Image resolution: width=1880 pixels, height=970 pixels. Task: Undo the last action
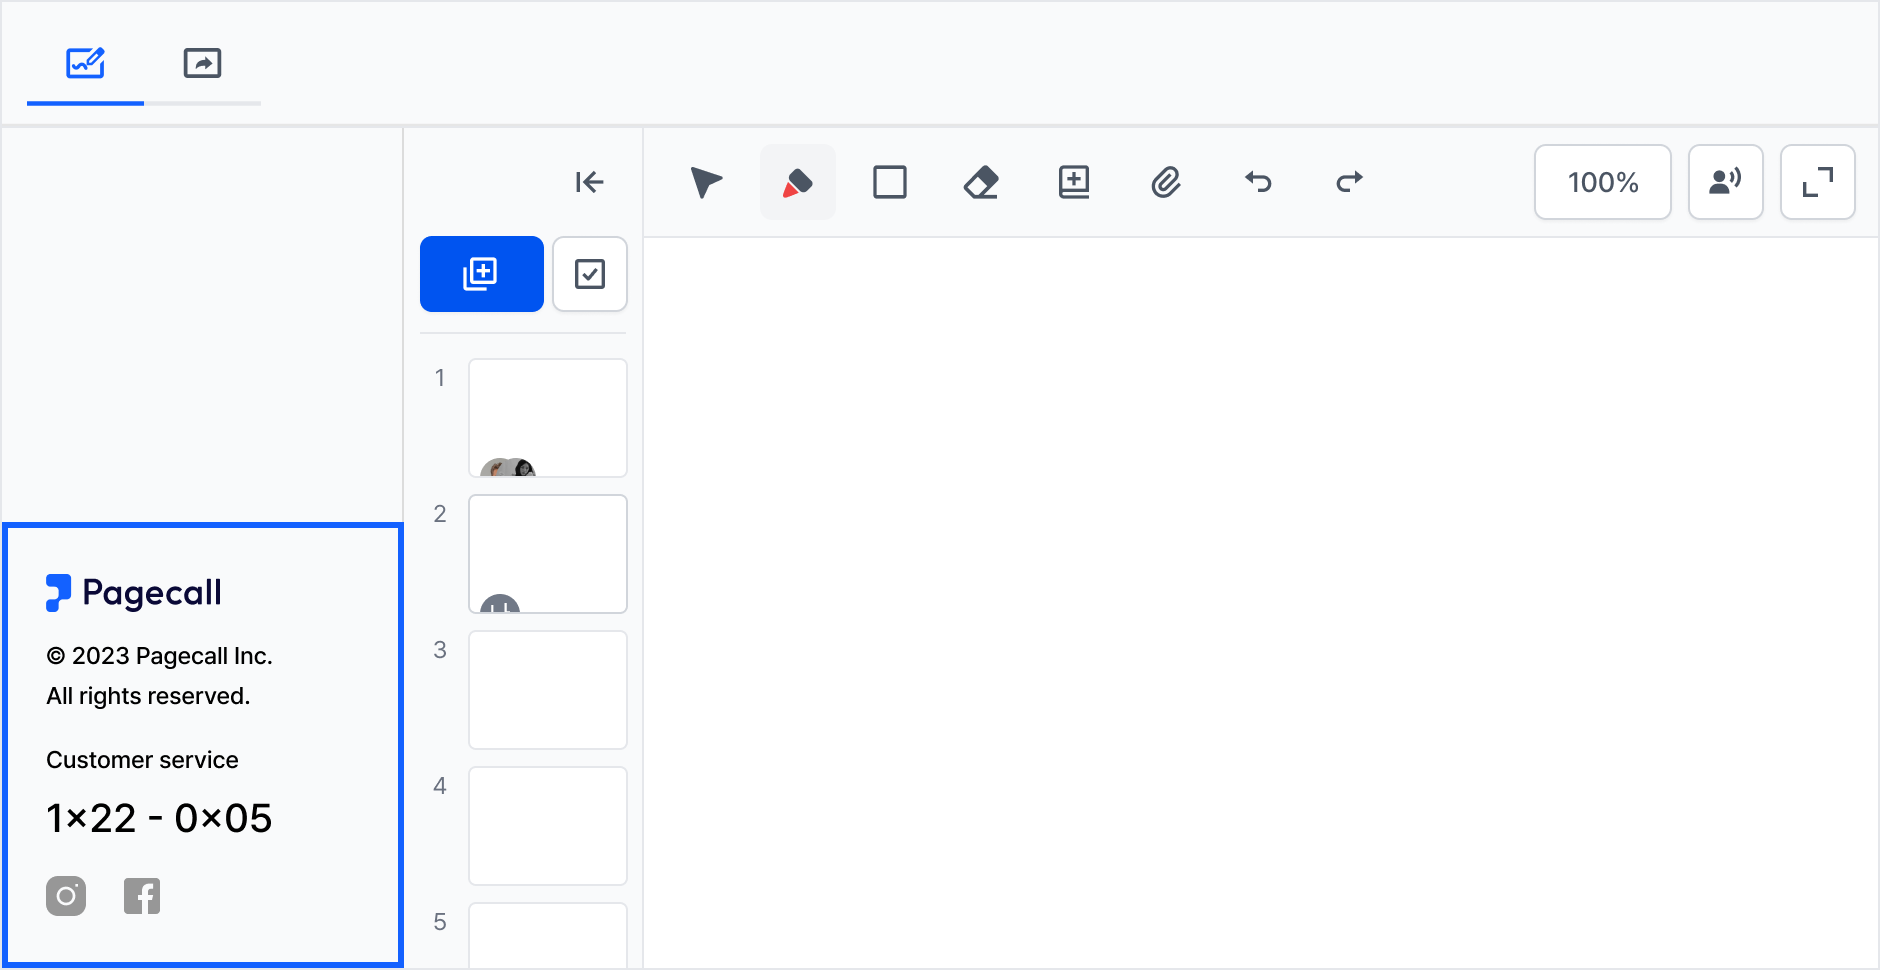coord(1258,182)
